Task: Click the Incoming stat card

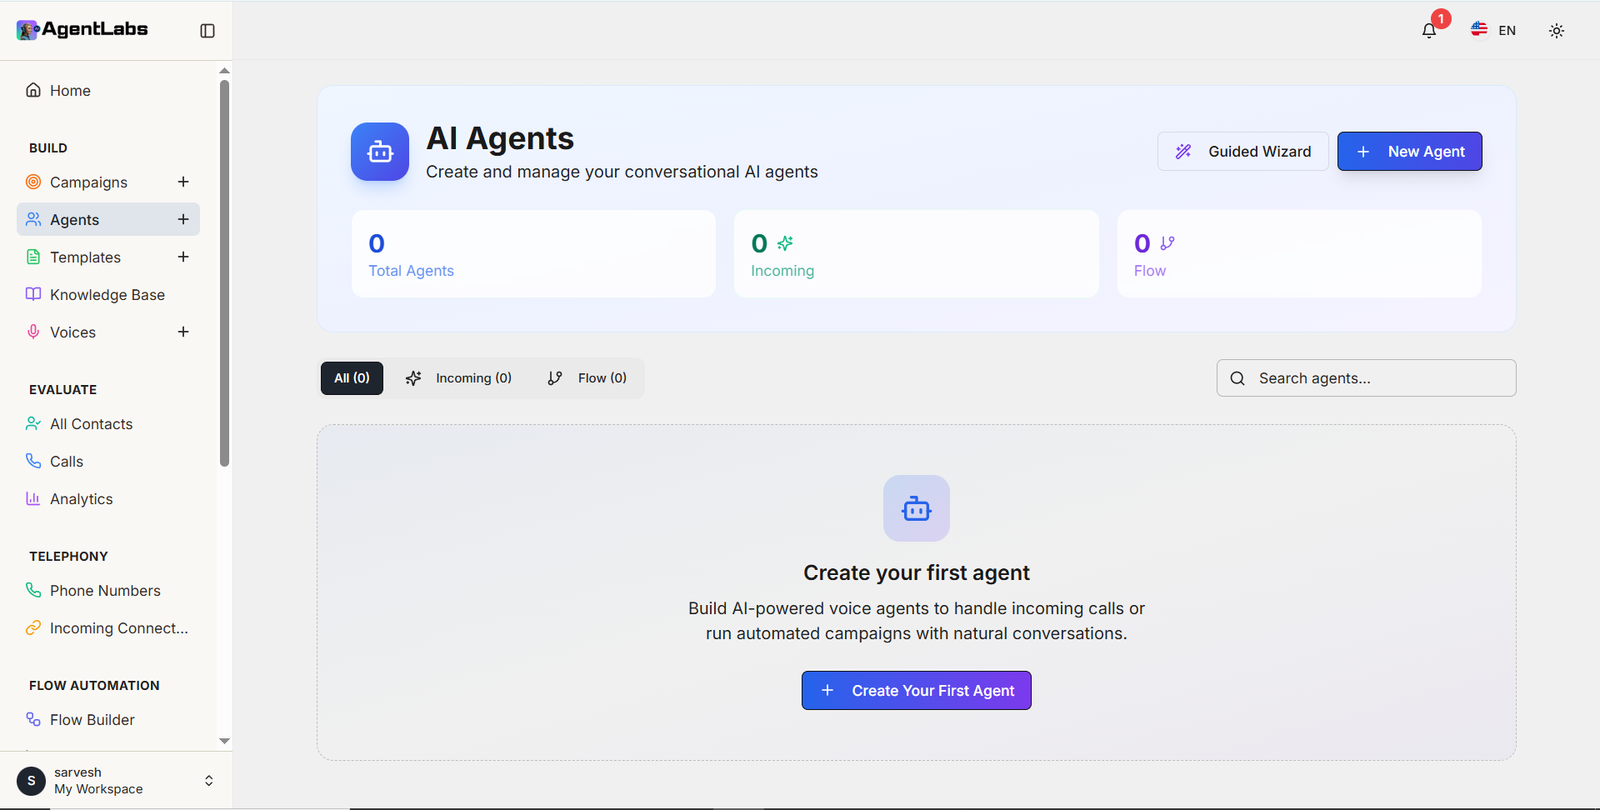Action: (916, 254)
